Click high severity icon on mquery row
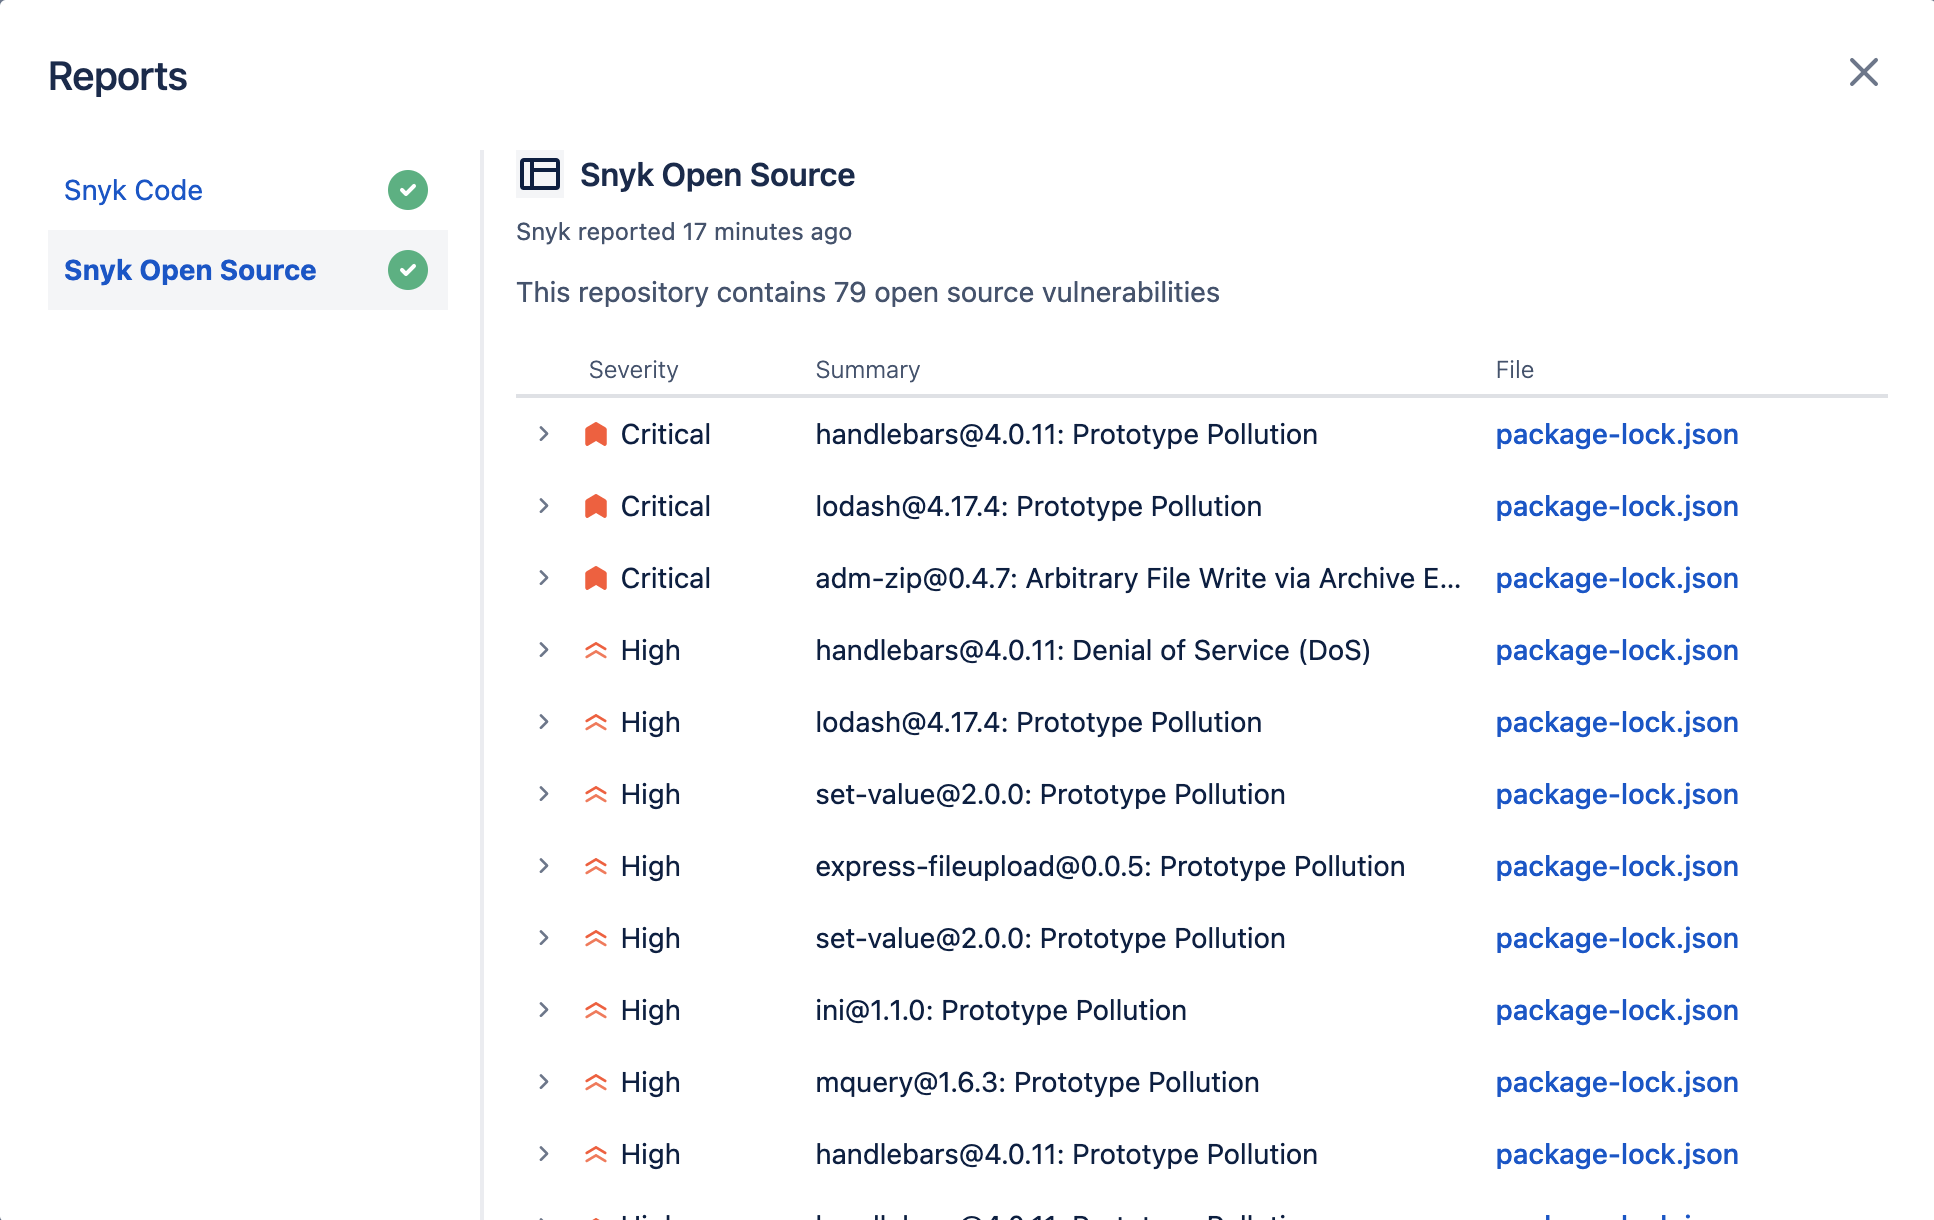 tap(596, 1082)
